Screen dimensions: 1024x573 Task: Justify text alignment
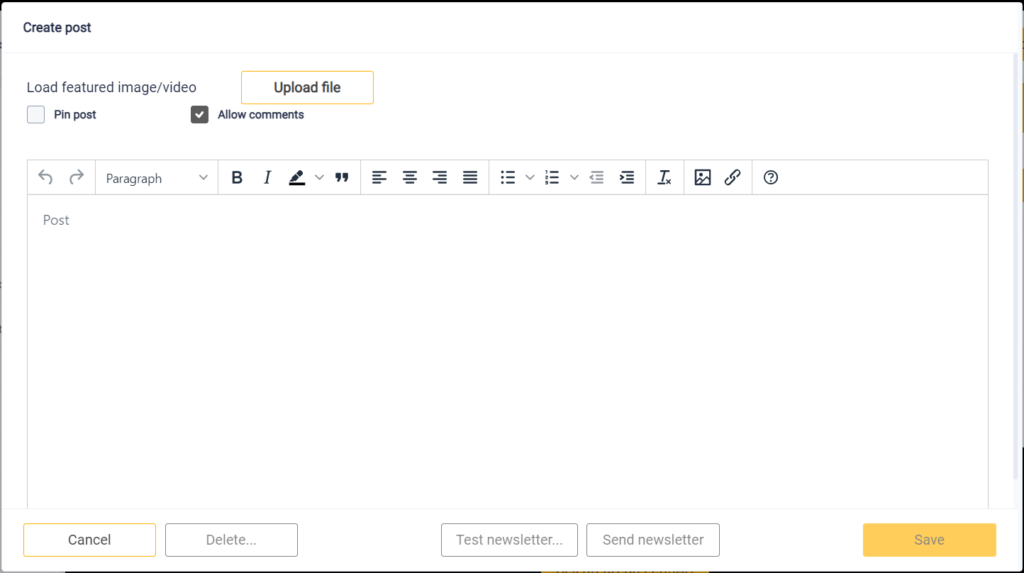point(470,177)
